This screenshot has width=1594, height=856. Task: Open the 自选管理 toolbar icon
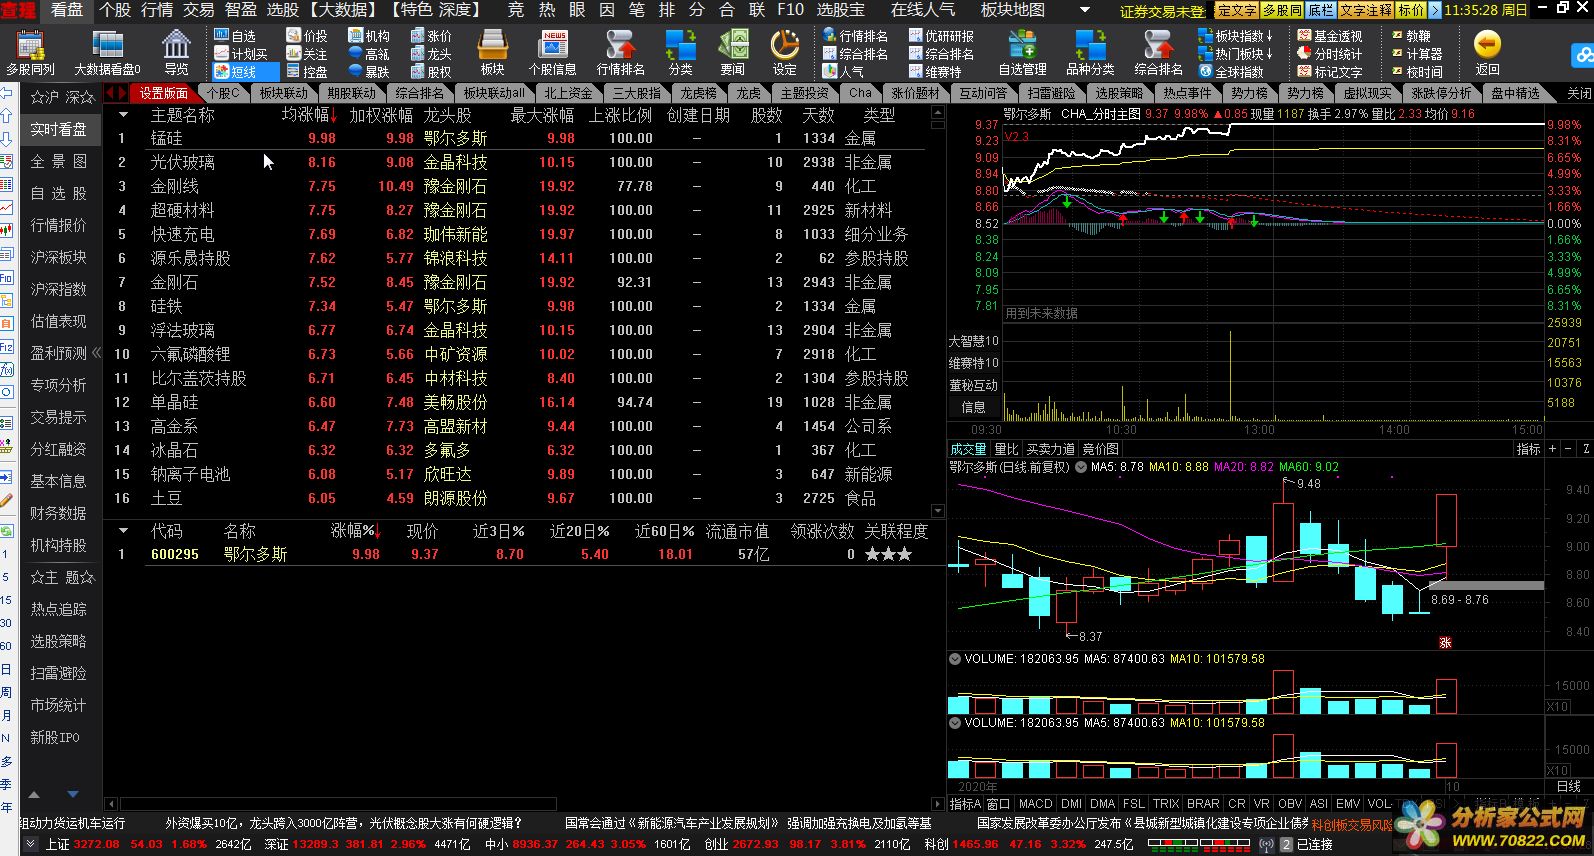coord(1022,52)
